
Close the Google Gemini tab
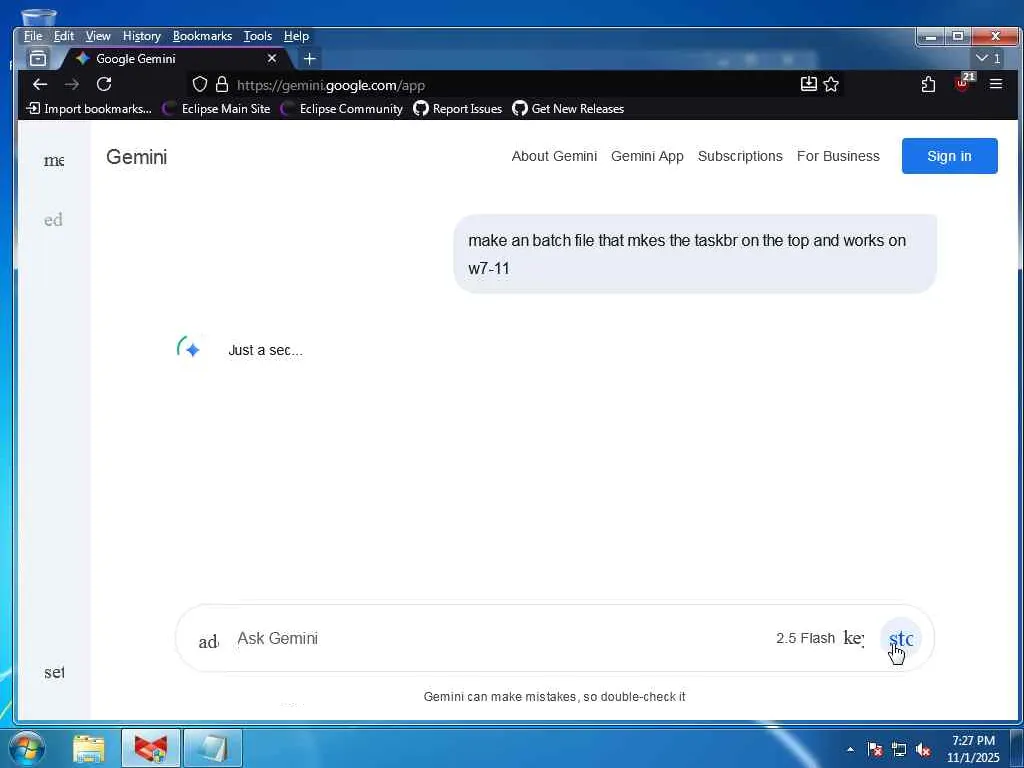pos(272,58)
